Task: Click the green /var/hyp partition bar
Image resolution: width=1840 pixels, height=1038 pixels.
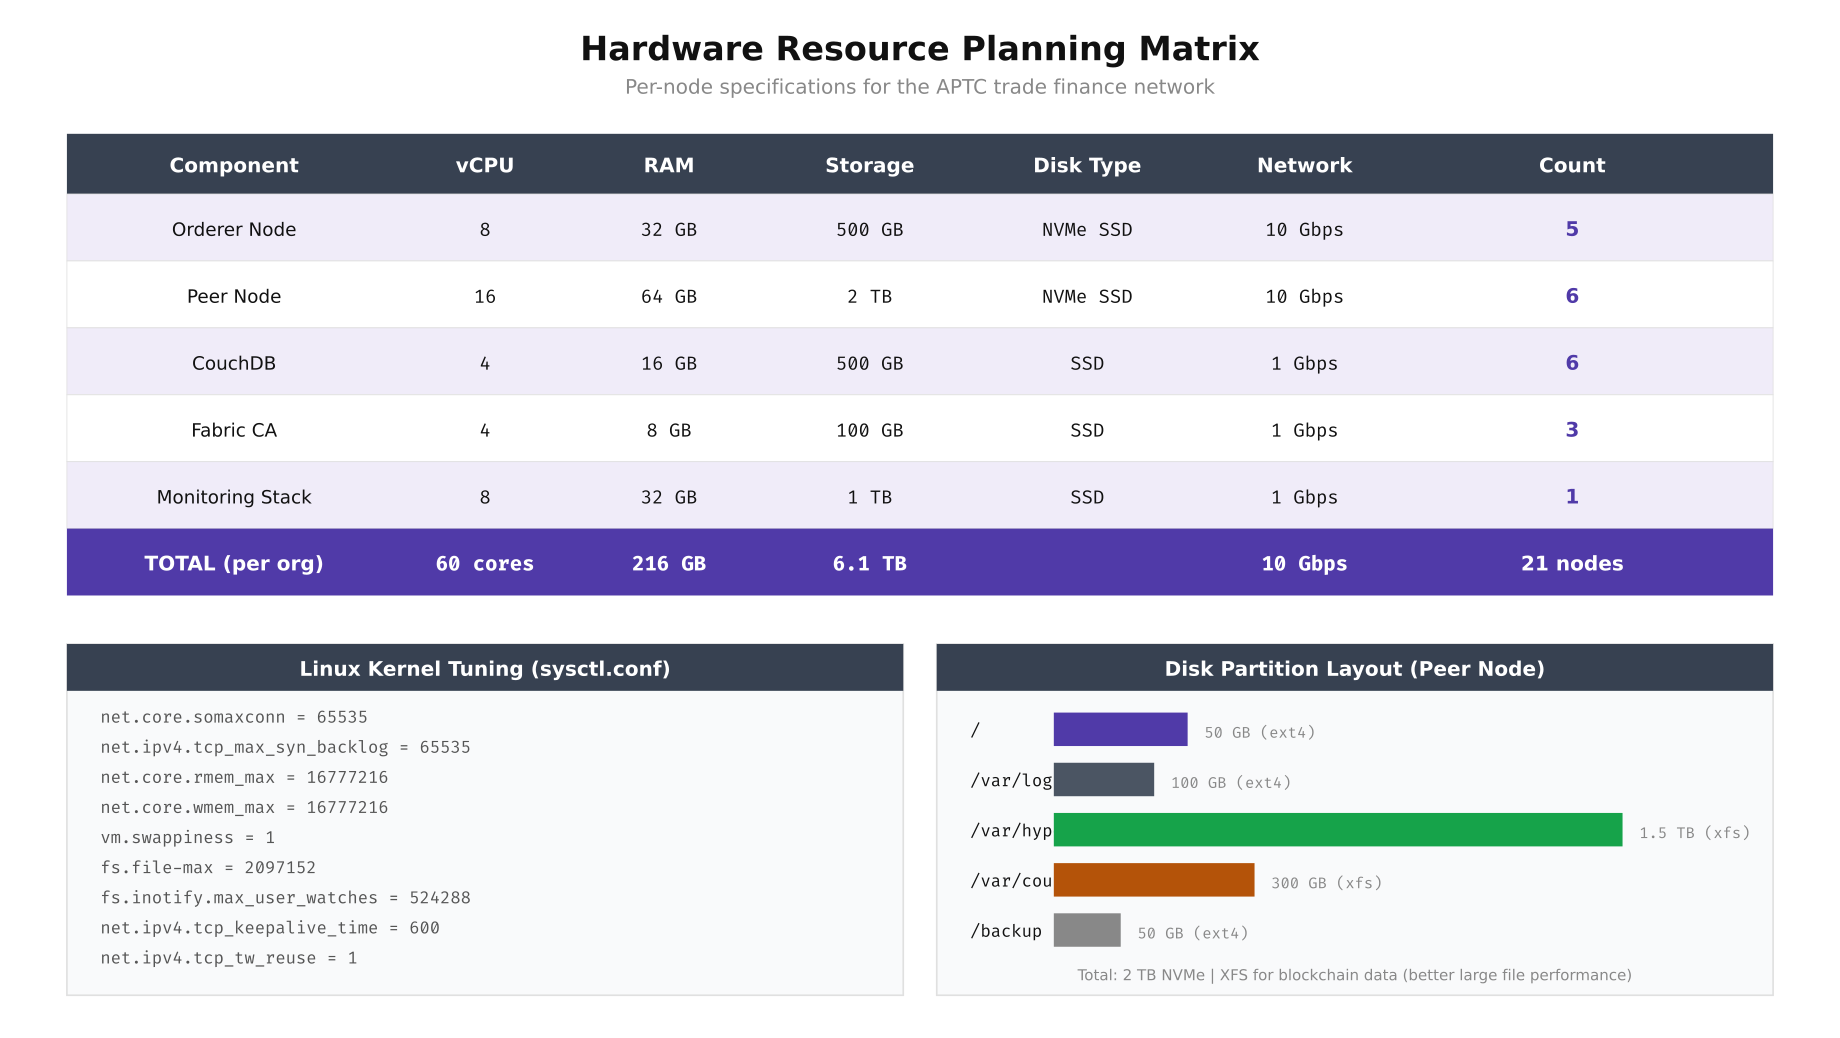Action: coord(1338,830)
